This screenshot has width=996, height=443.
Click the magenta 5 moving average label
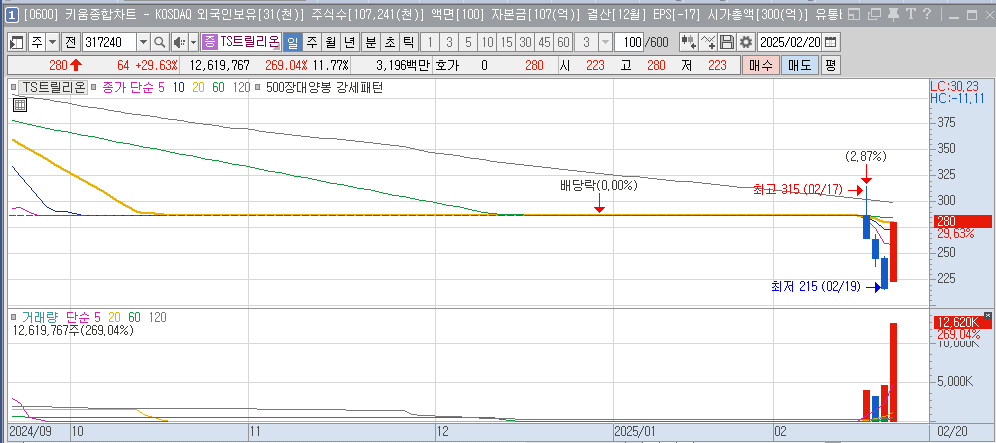[x=161, y=88]
